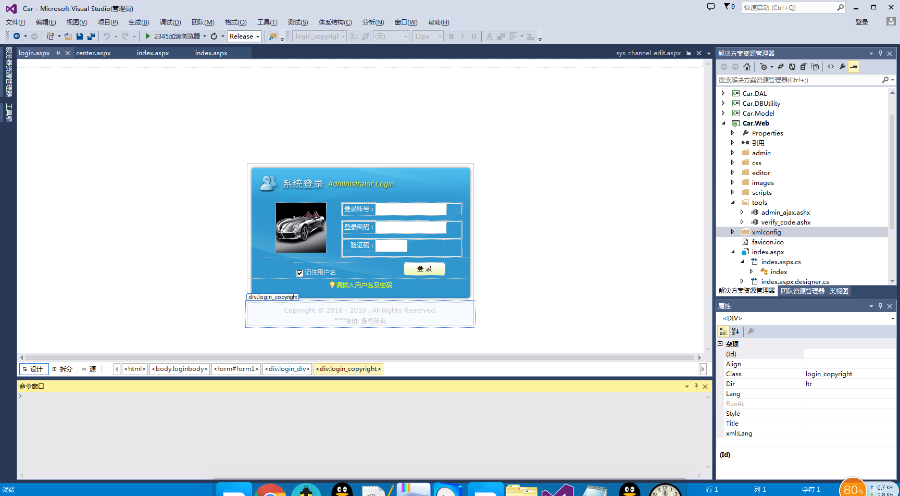Click the navigate backward toolbar arrow
The width and height of the screenshot is (900, 496).
pyautogui.click(x=15, y=36)
